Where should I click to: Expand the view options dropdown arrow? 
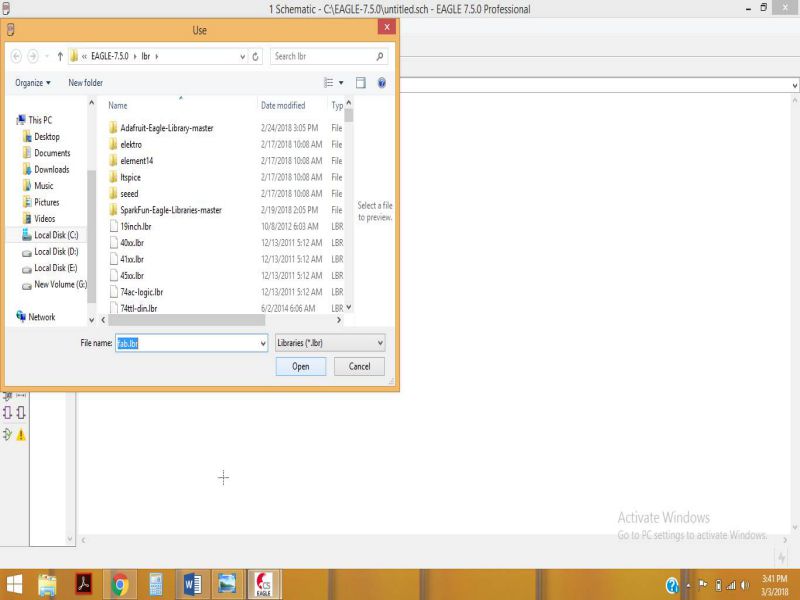coord(341,83)
